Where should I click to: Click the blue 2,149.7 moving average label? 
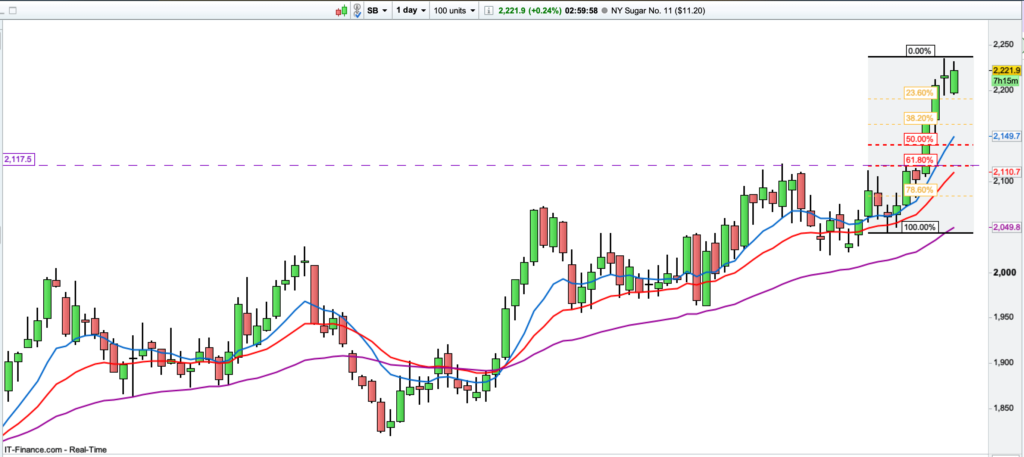tap(1005, 135)
